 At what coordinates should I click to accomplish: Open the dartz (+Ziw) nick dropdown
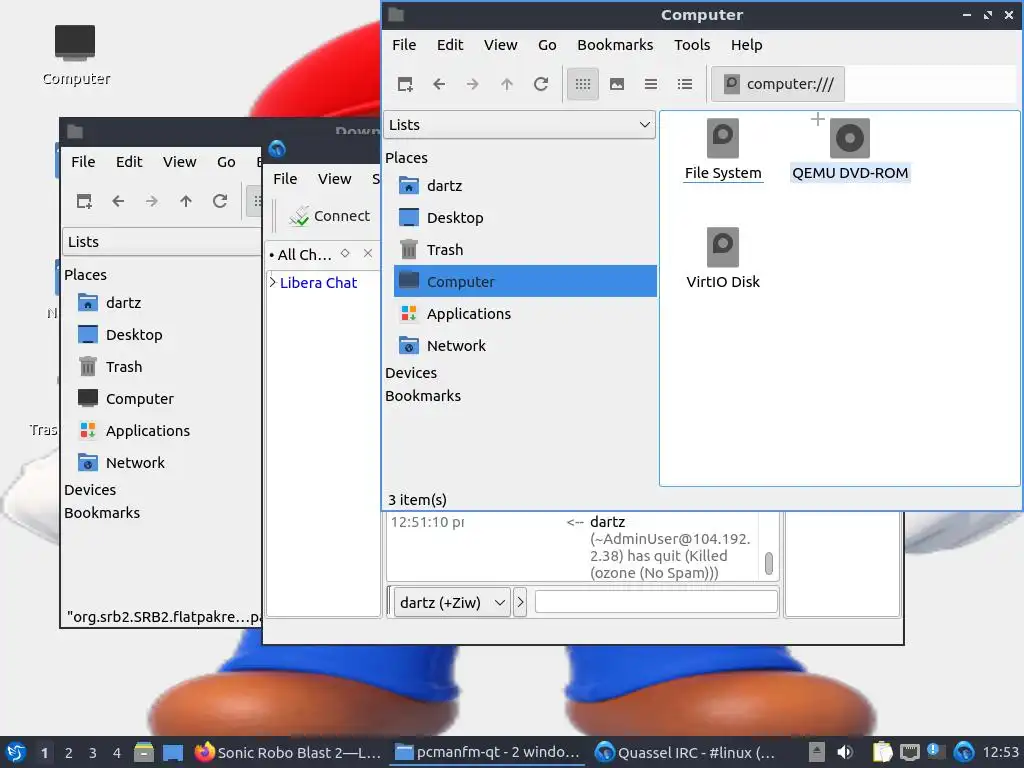pyautogui.click(x=452, y=602)
